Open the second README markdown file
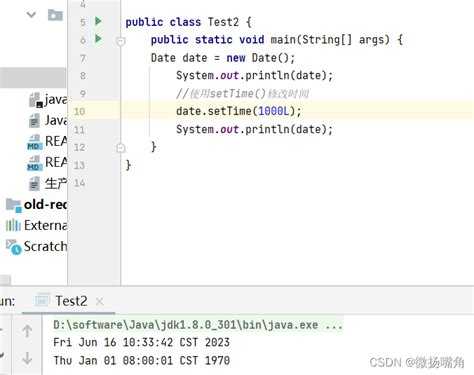The width and height of the screenshot is (474, 375). tap(48, 163)
